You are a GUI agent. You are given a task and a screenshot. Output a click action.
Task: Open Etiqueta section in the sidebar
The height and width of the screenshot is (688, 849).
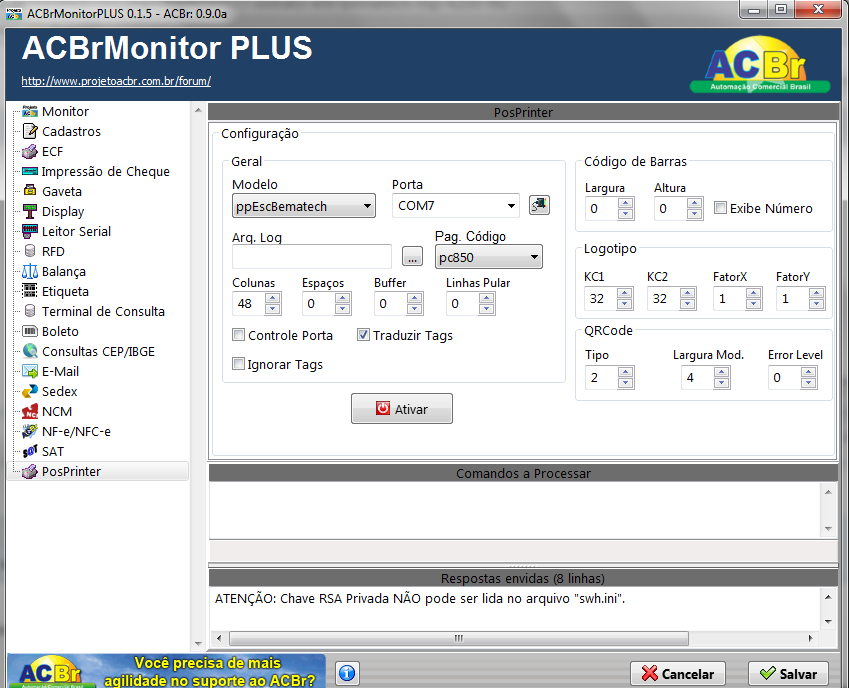tap(65, 292)
